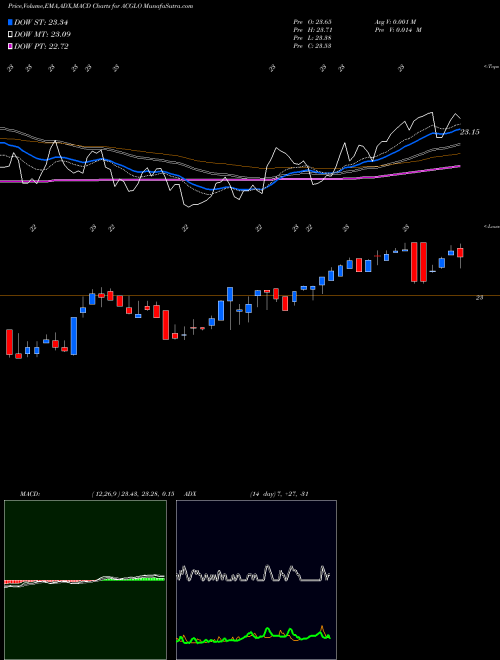The height and width of the screenshot is (660, 500).
Task: Click the MACD (12,26,9) values text
Action: (x=133, y=494)
